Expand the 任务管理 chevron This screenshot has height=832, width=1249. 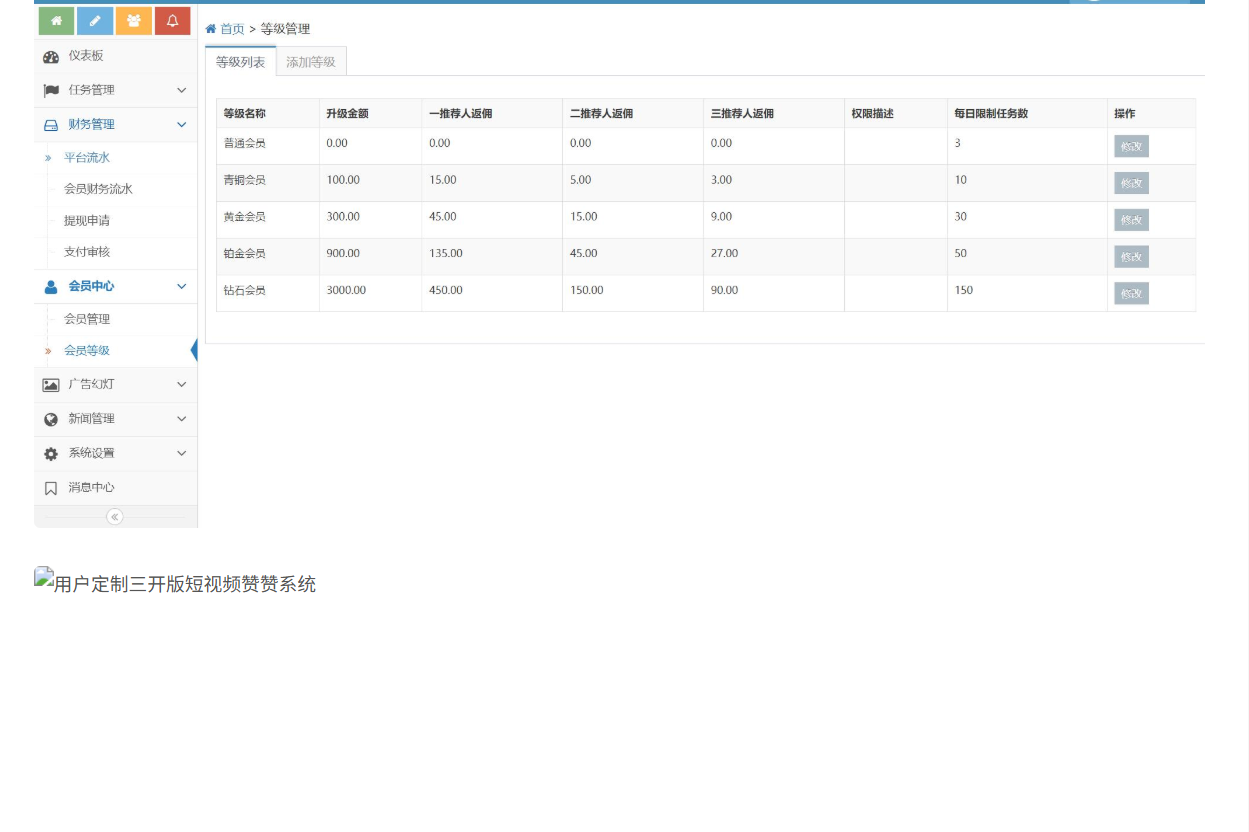point(182,90)
